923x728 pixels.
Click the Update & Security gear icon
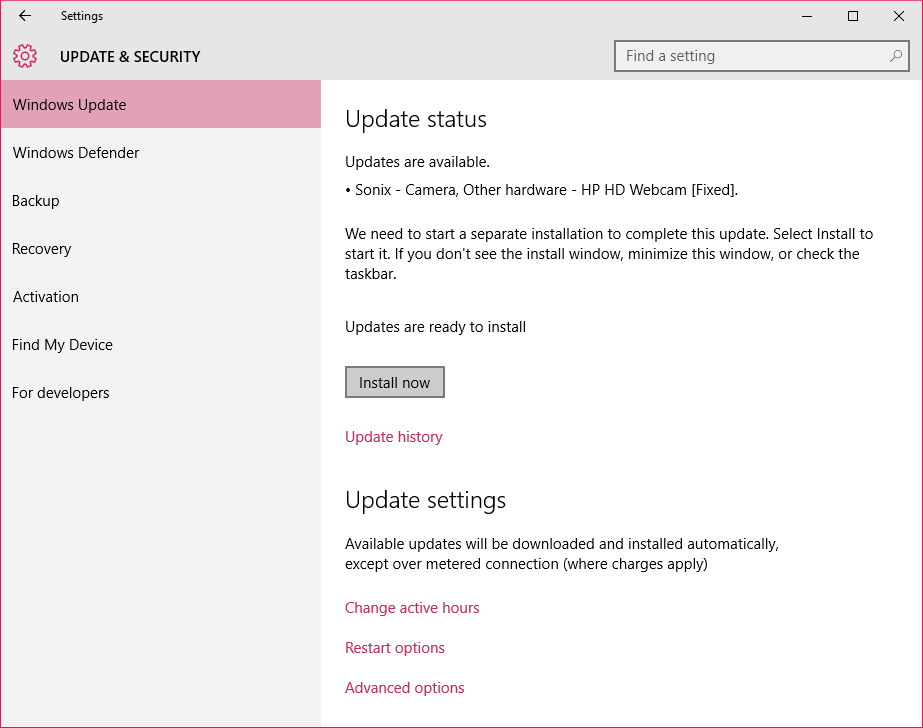coord(25,56)
